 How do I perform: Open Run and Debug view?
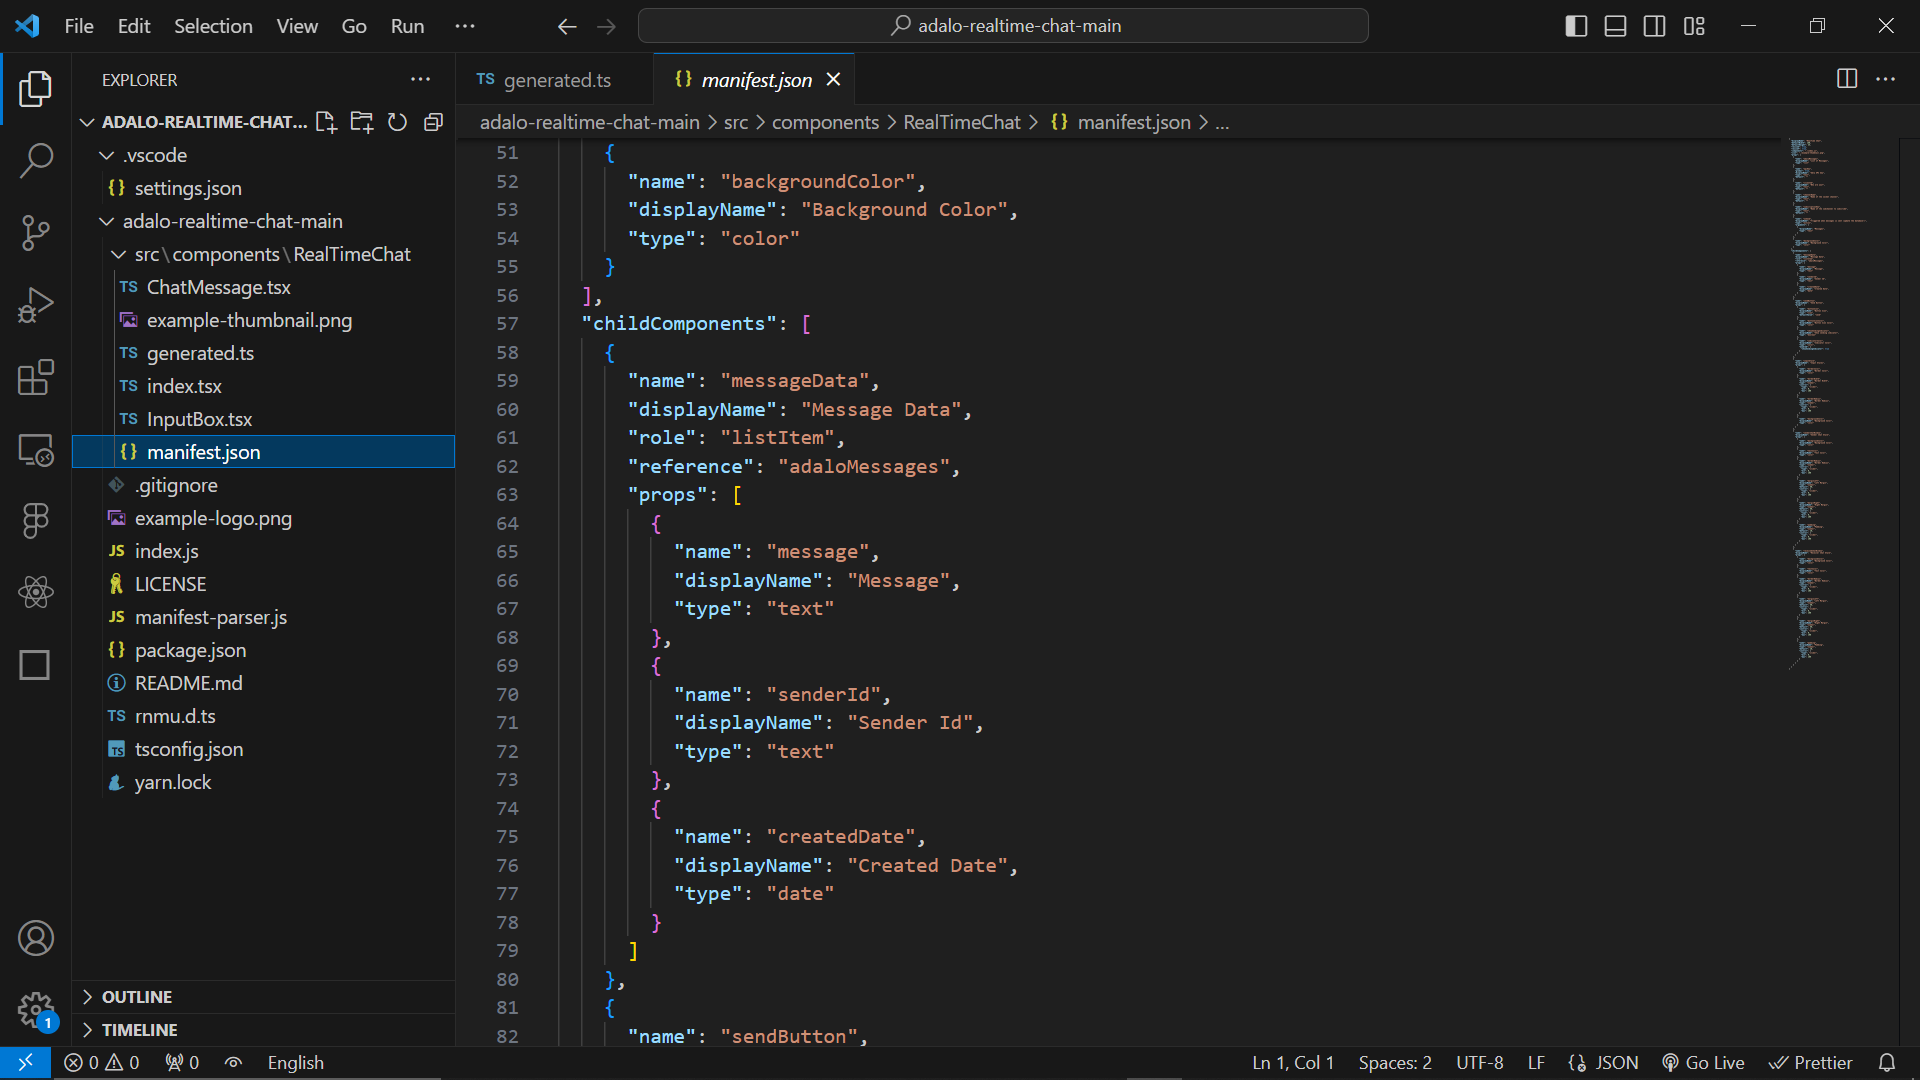coord(36,305)
